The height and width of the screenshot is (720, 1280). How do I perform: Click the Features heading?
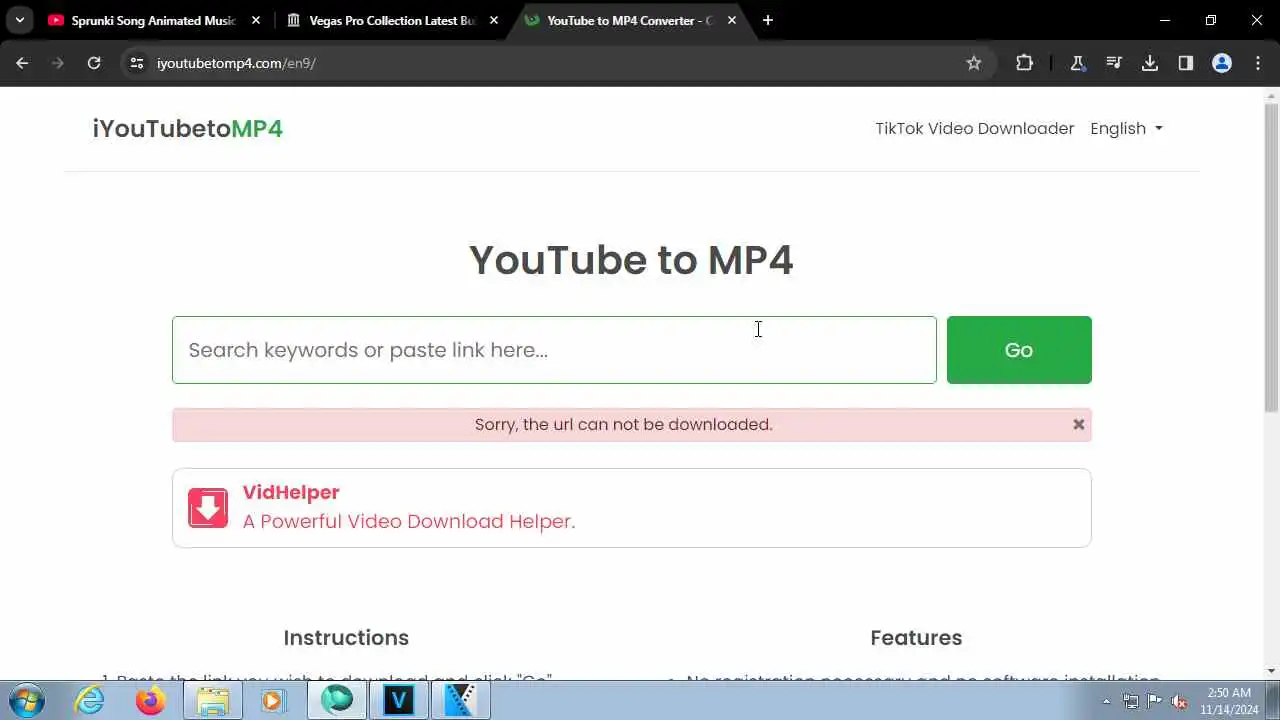(x=916, y=638)
